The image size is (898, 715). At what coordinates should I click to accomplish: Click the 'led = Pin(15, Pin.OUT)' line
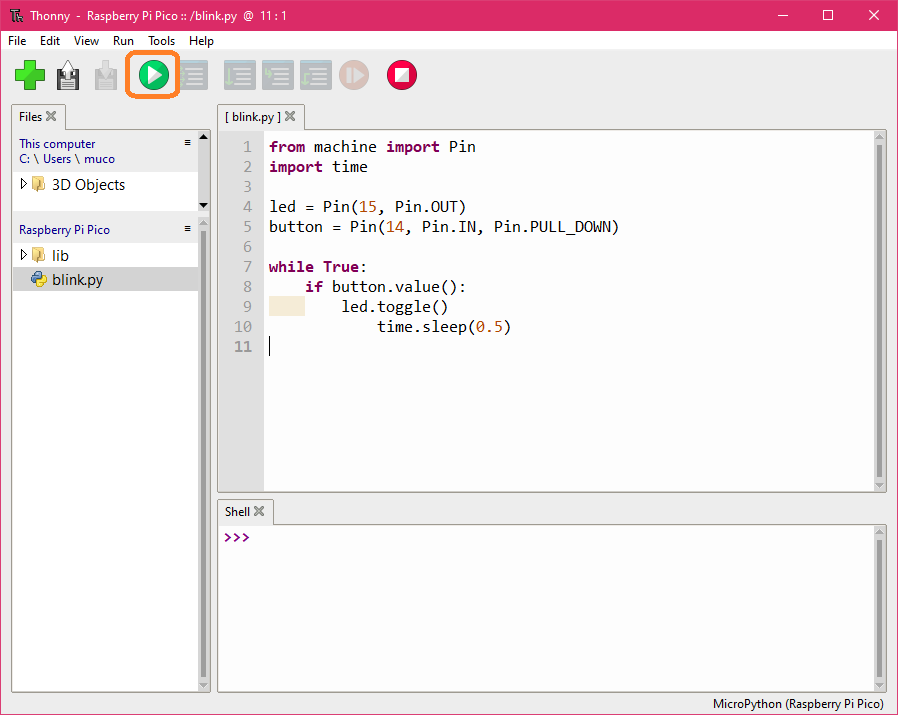pyautogui.click(x=368, y=206)
